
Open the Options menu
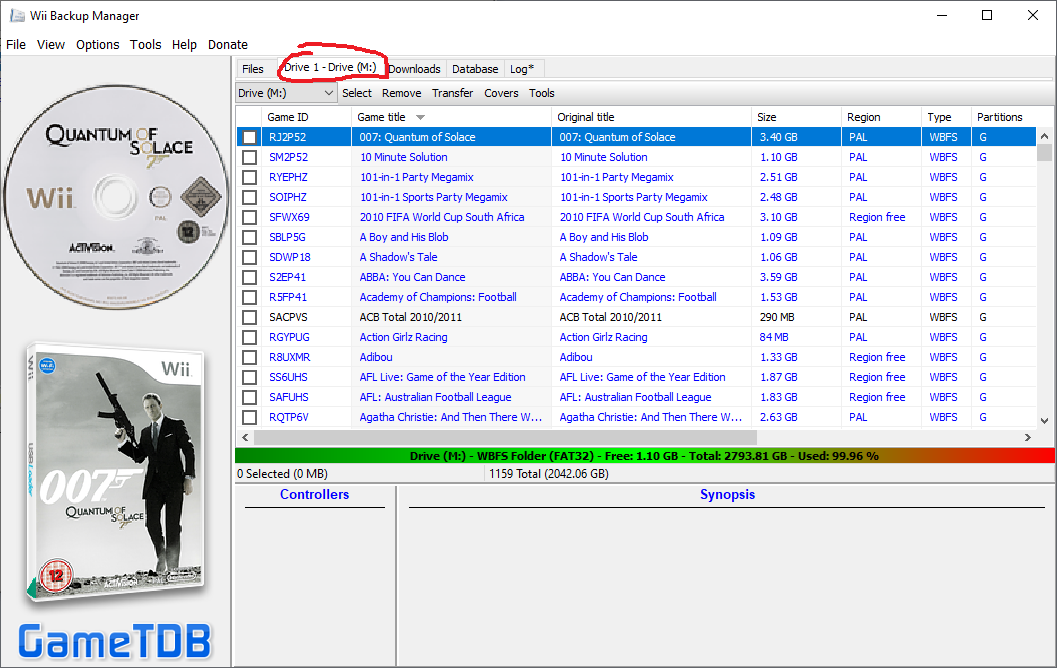[97, 45]
